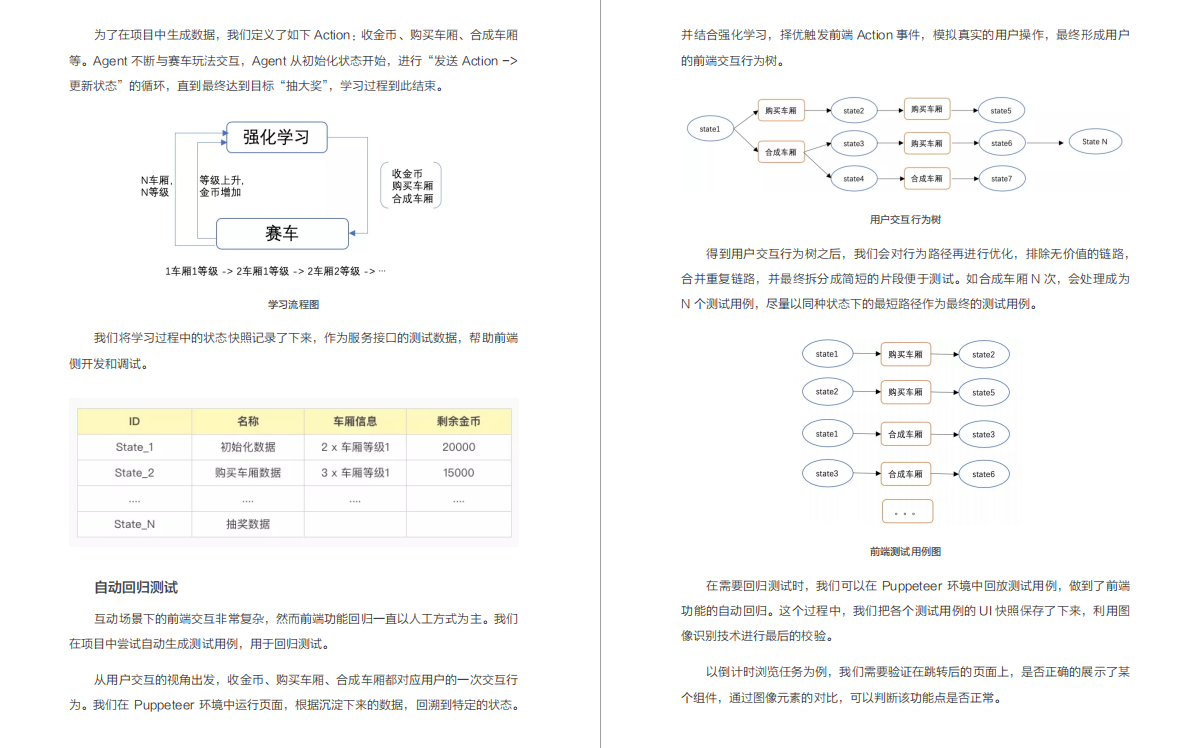Viewport: 1192px width, 748px height.
Task: Click the ellipsis box below the test cases
Action: click(907, 512)
